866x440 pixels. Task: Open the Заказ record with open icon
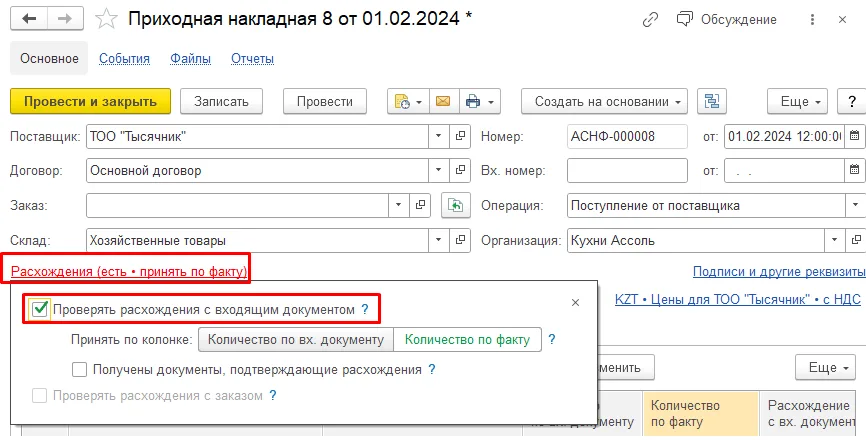(x=420, y=205)
